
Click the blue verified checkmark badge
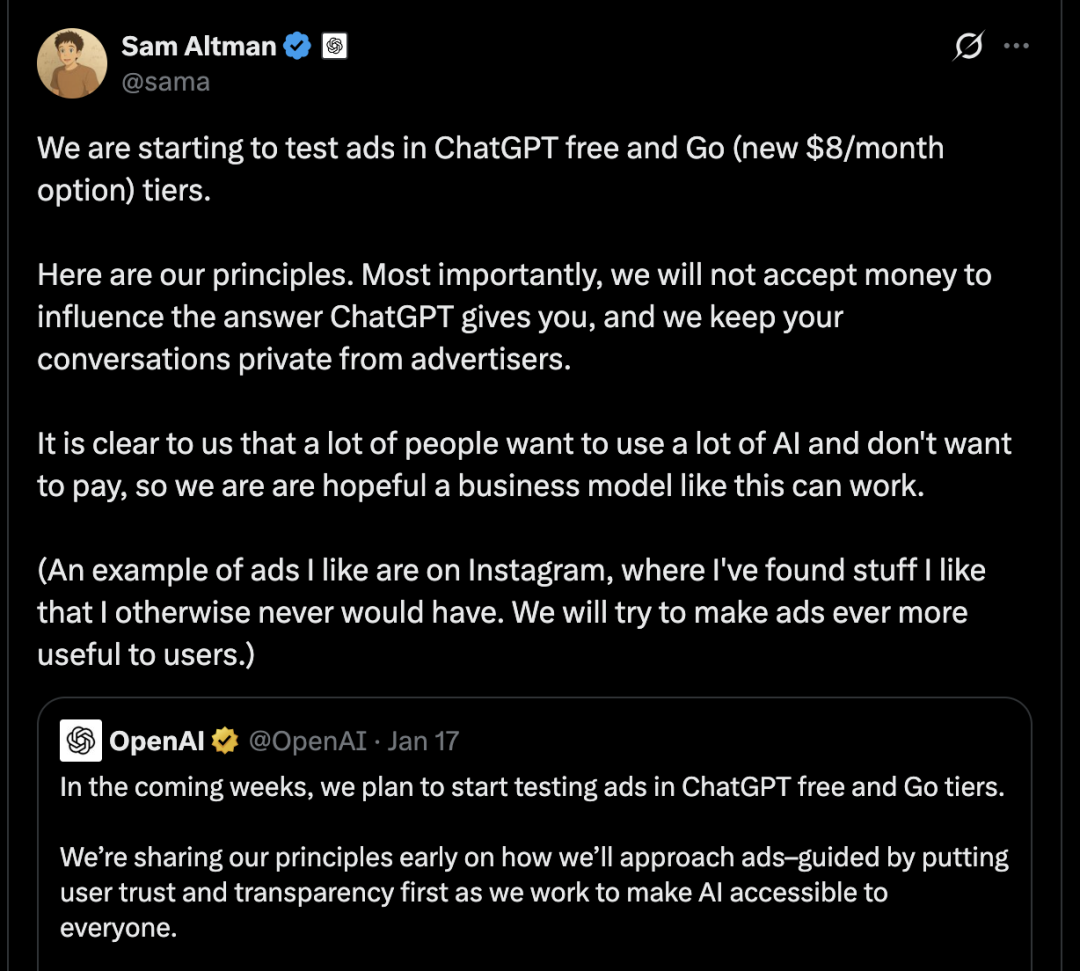coord(296,44)
